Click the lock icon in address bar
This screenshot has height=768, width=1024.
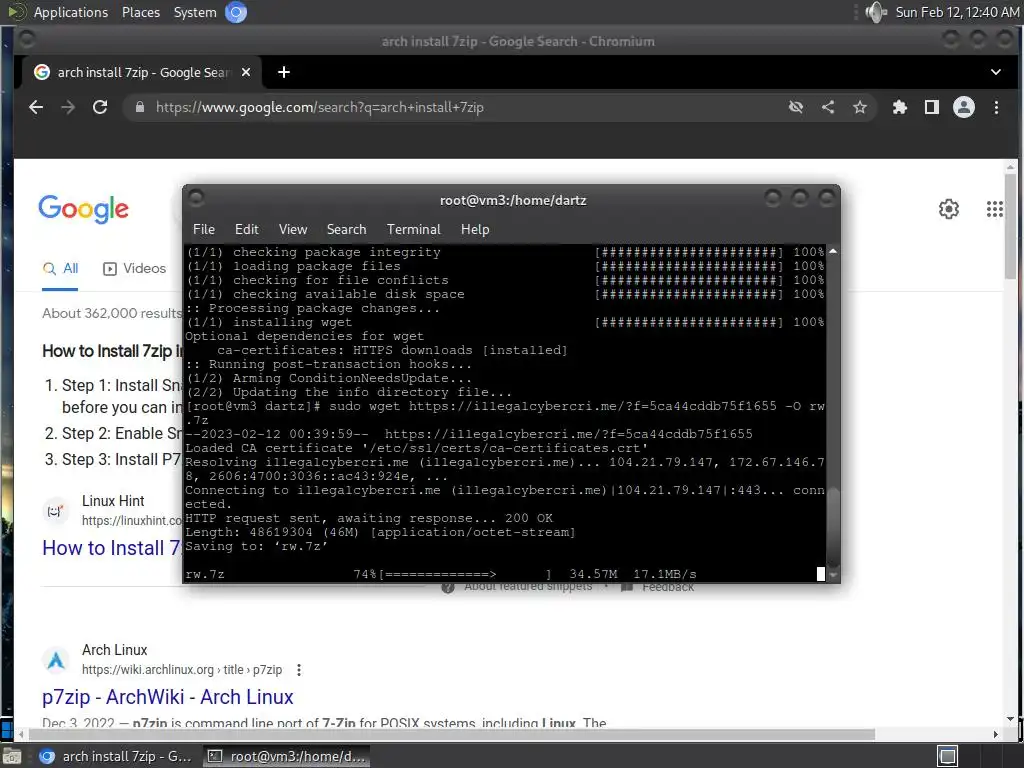click(x=140, y=107)
